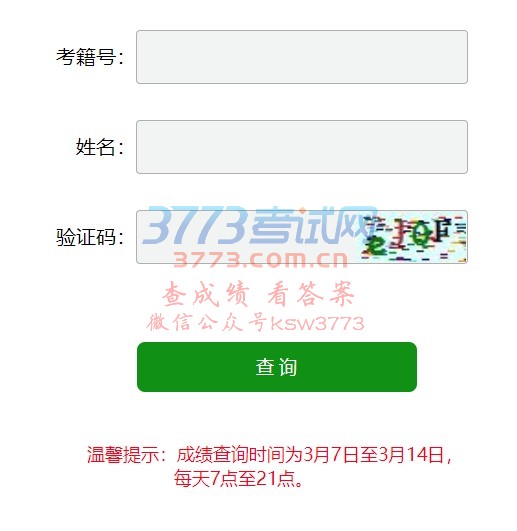Click the blue 3773 logo digits

coord(195,225)
